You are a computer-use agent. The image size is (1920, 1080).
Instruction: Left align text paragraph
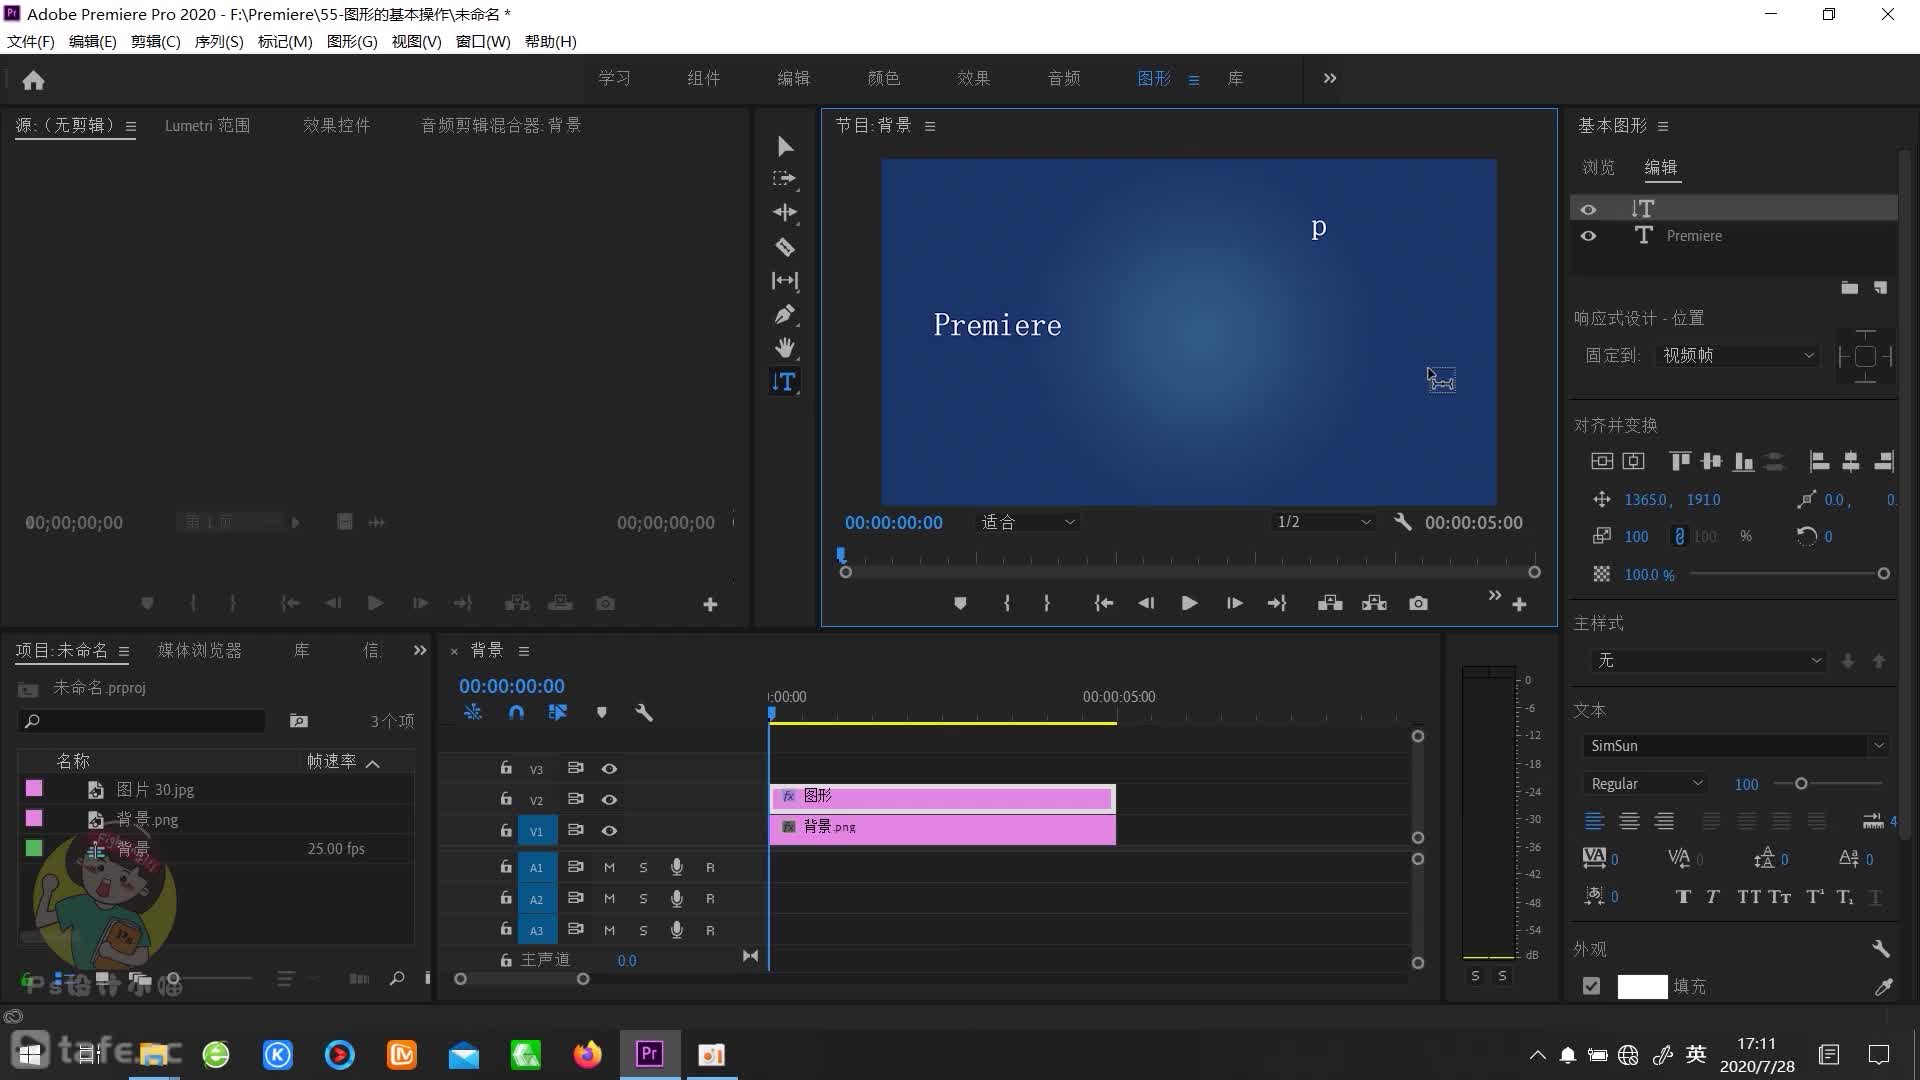1595,821
